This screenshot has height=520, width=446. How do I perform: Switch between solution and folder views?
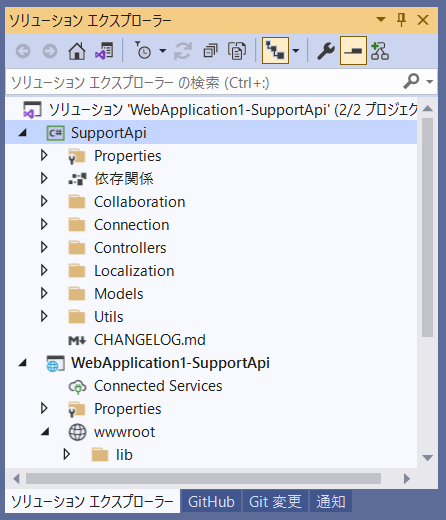coord(104,51)
